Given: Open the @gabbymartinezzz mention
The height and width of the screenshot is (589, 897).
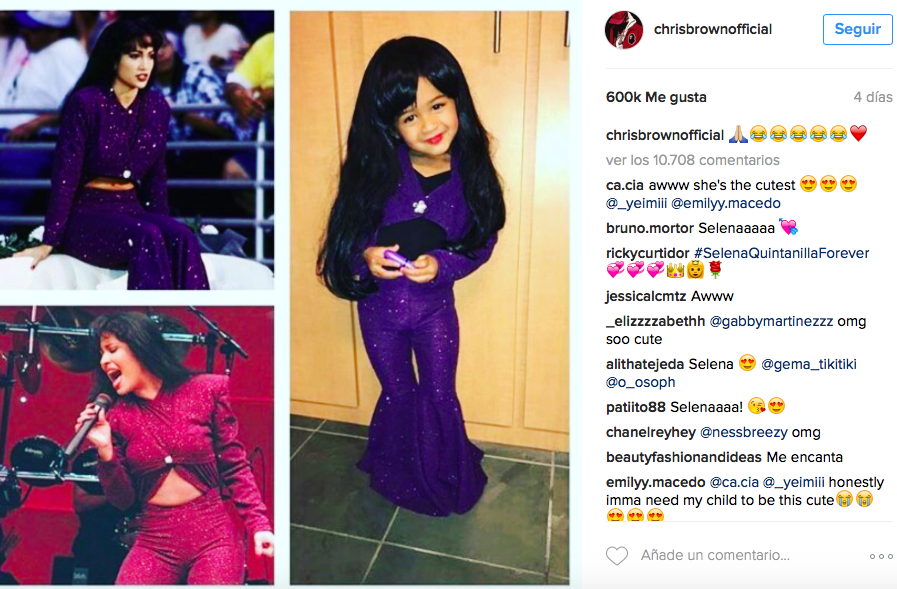Looking at the screenshot, I should click(x=771, y=321).
